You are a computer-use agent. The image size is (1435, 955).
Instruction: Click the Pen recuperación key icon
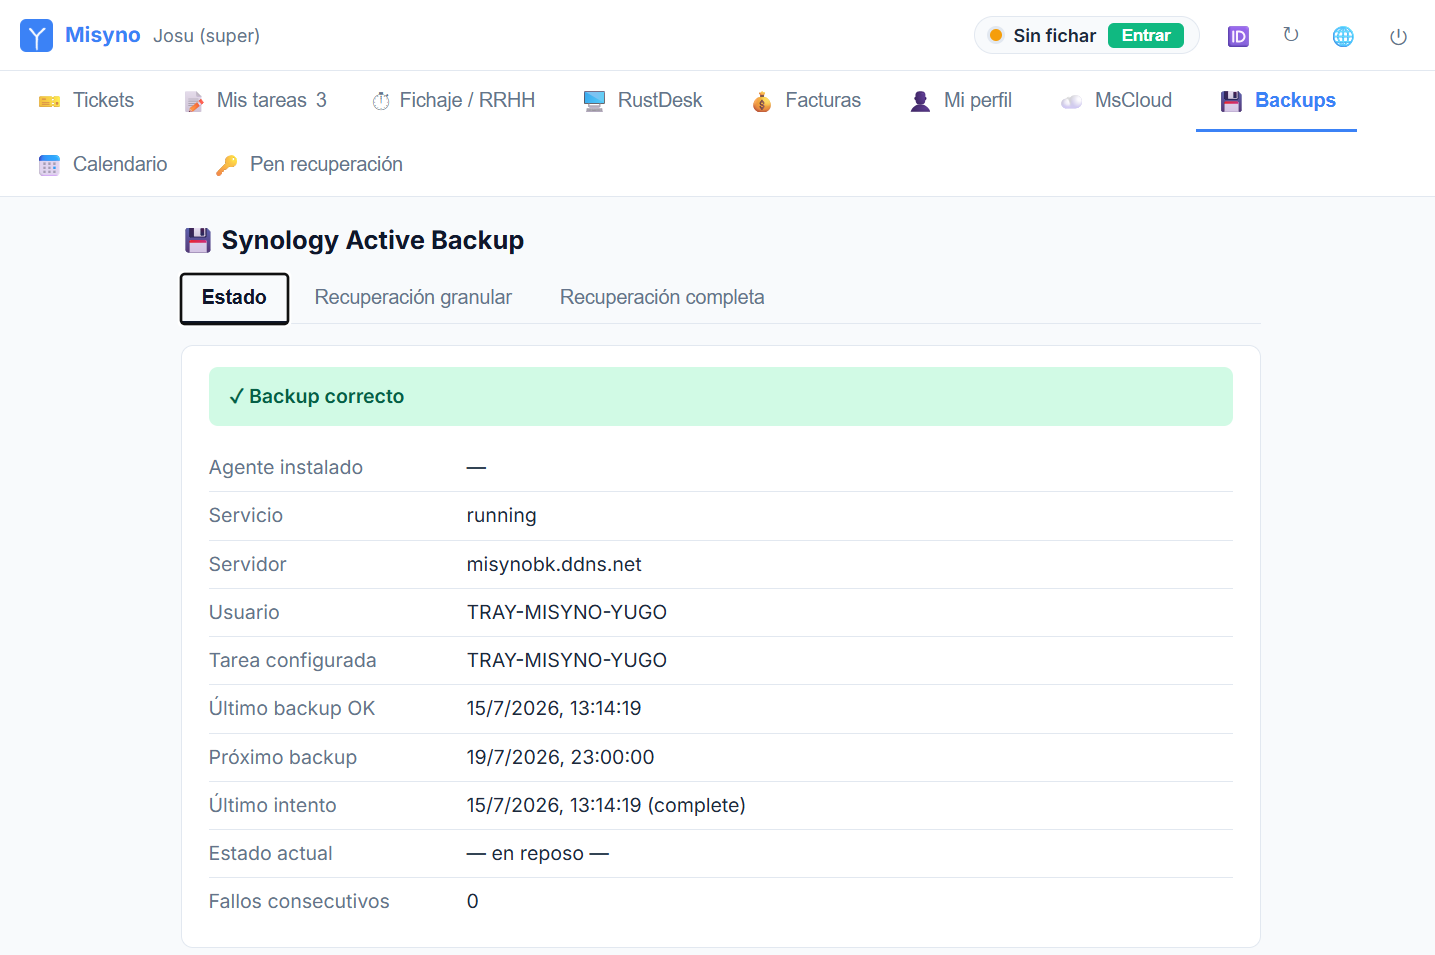(x=226, y=165)
